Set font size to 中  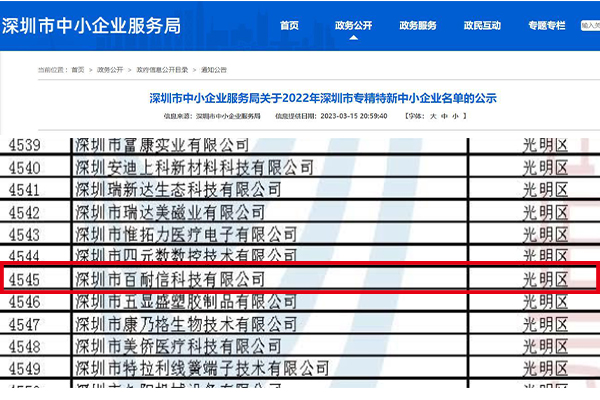444,116
